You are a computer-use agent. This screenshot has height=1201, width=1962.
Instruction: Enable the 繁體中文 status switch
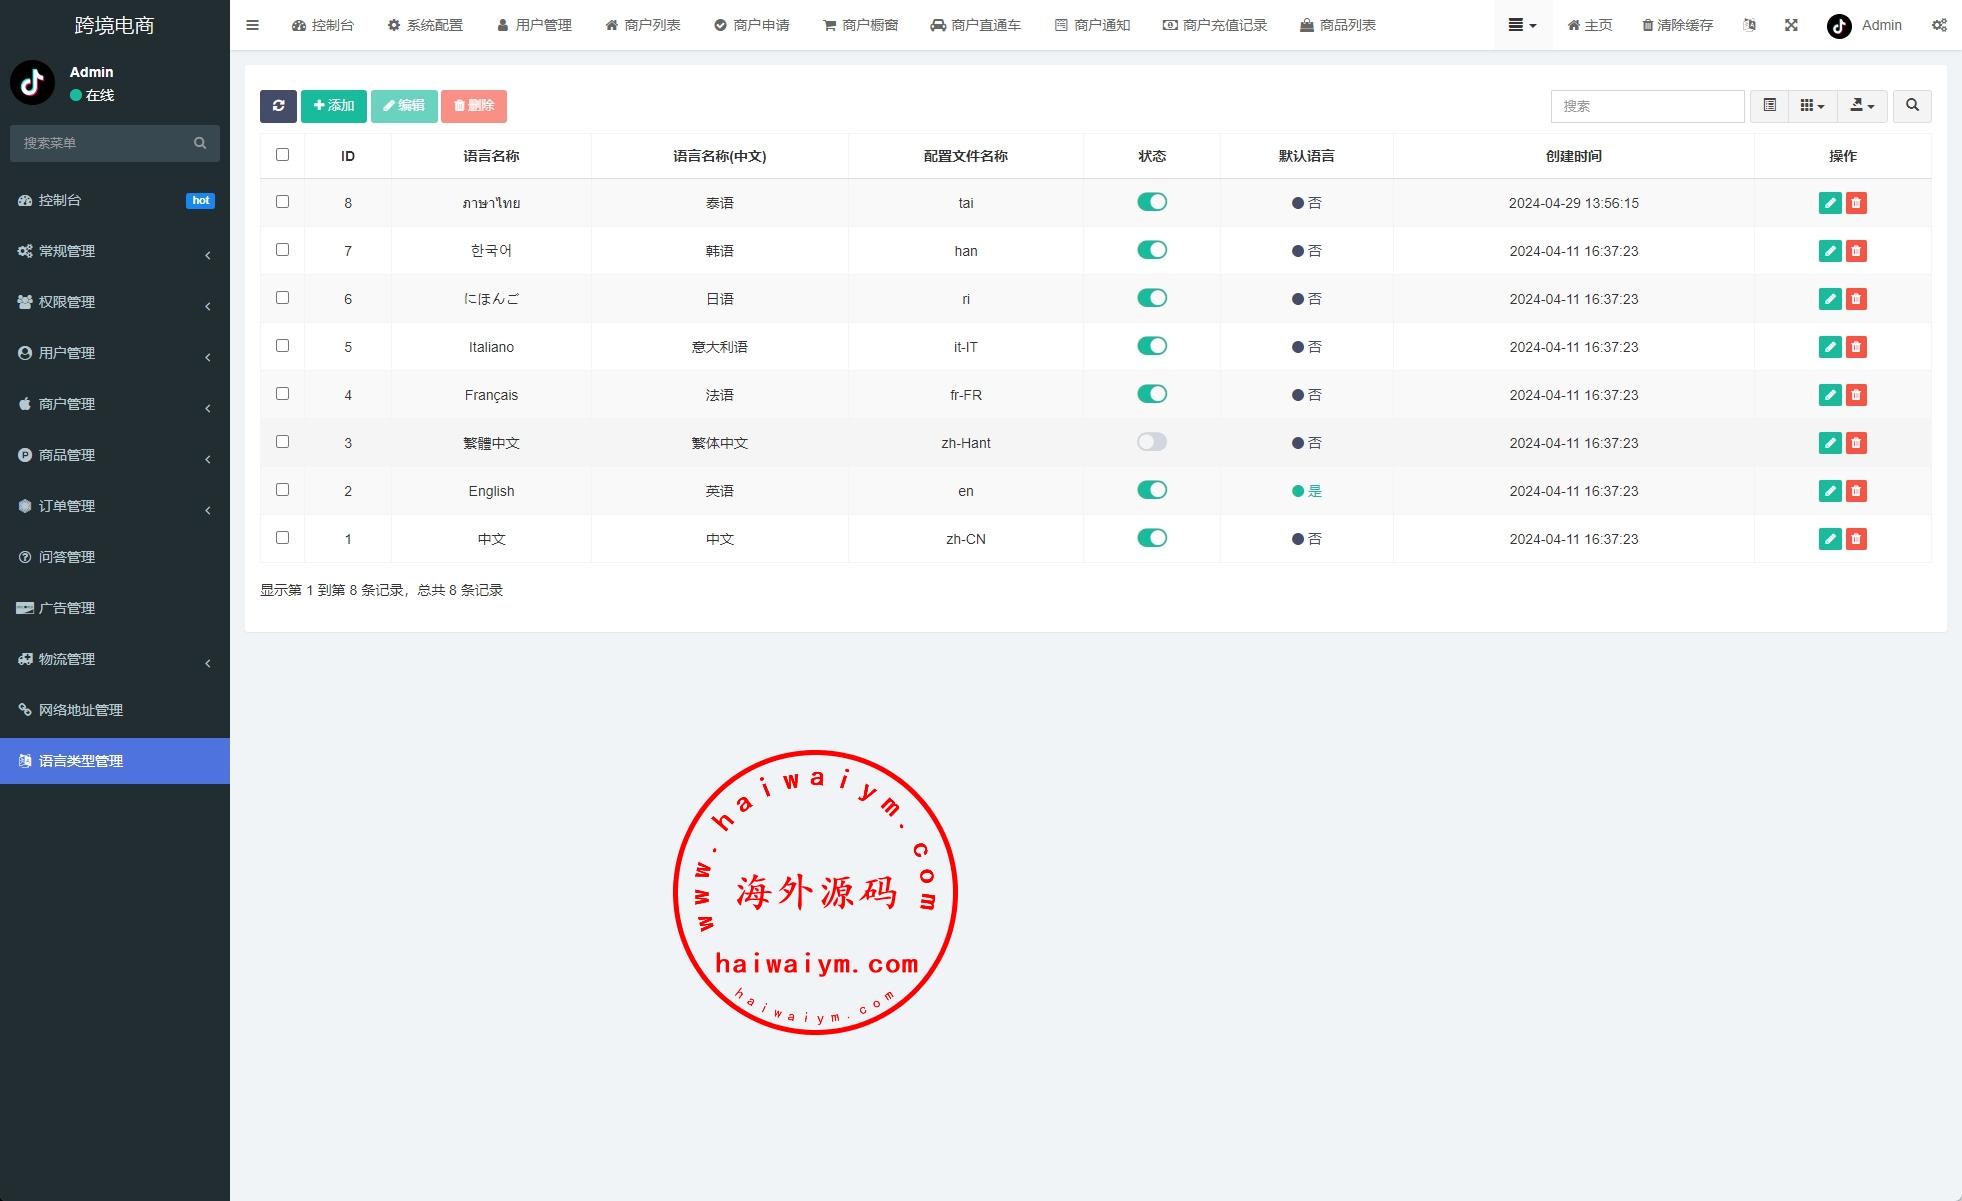1151,442
